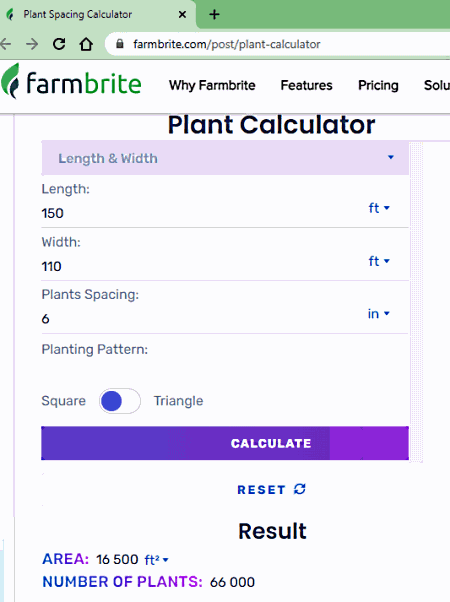Click the browser back arrow
Screen dimensions: 450x602
pos(5,44)
